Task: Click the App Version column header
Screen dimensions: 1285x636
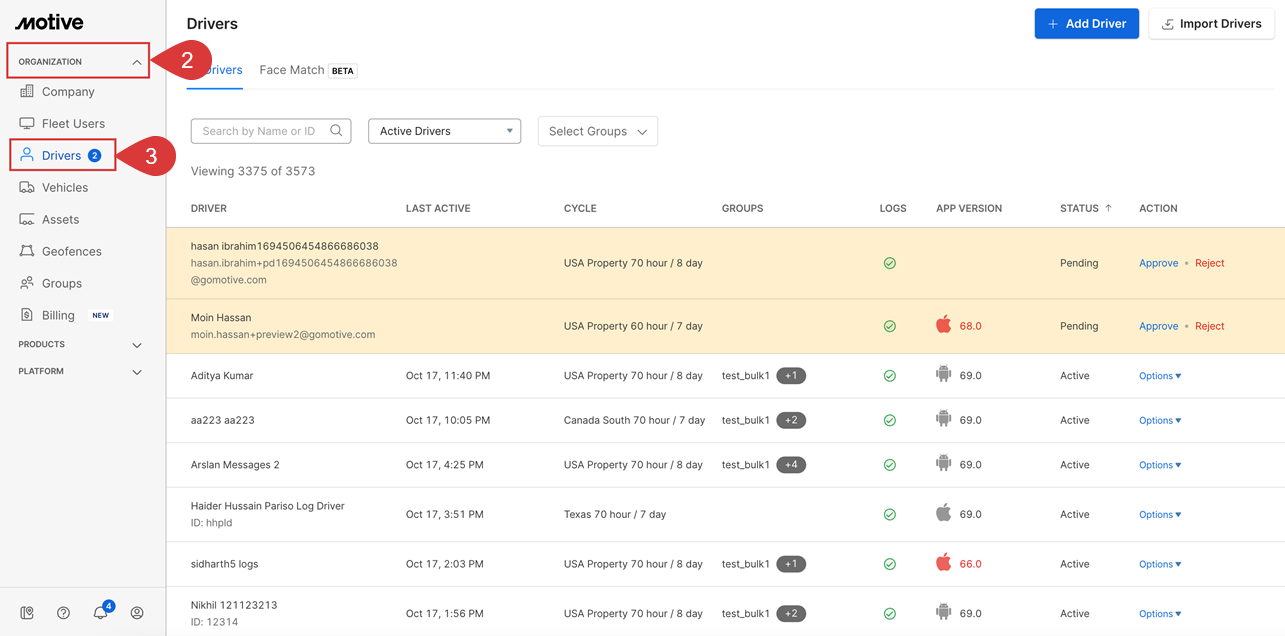Action: [x=969, y=208]
